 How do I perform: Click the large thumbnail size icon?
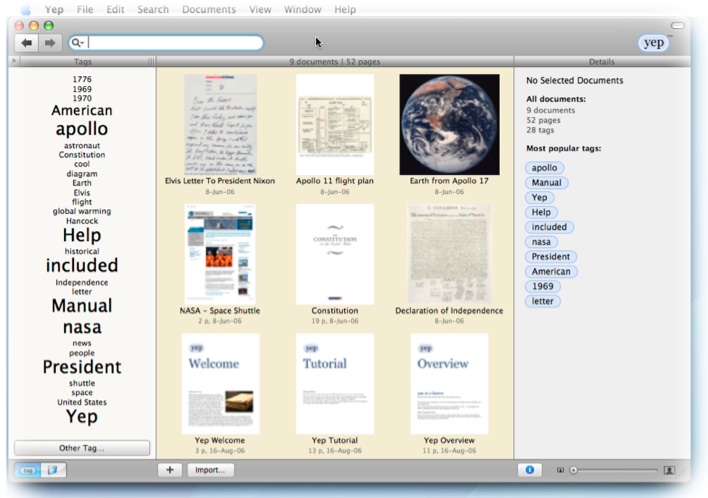pos(669,470)
